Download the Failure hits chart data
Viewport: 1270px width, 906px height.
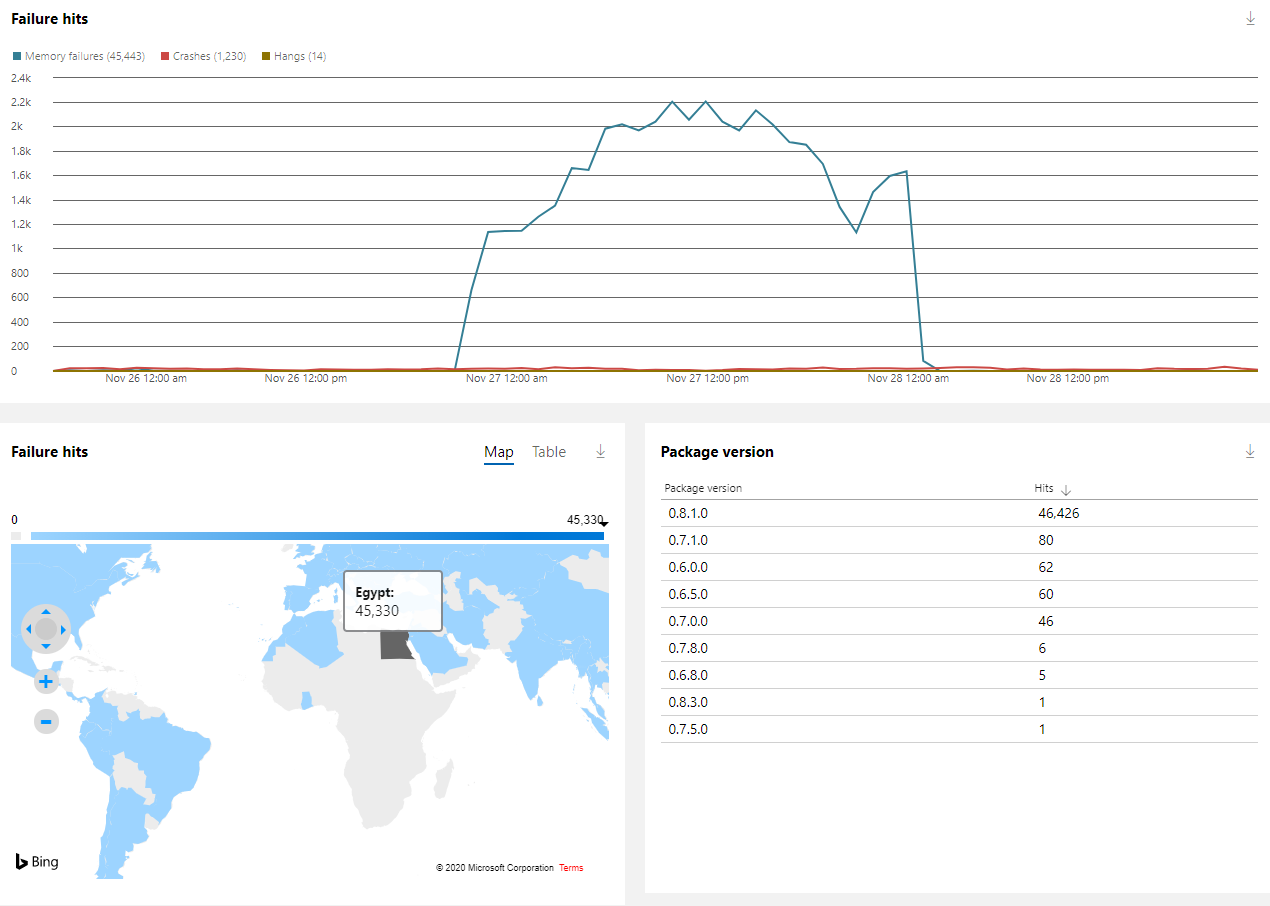[1250, 18]
